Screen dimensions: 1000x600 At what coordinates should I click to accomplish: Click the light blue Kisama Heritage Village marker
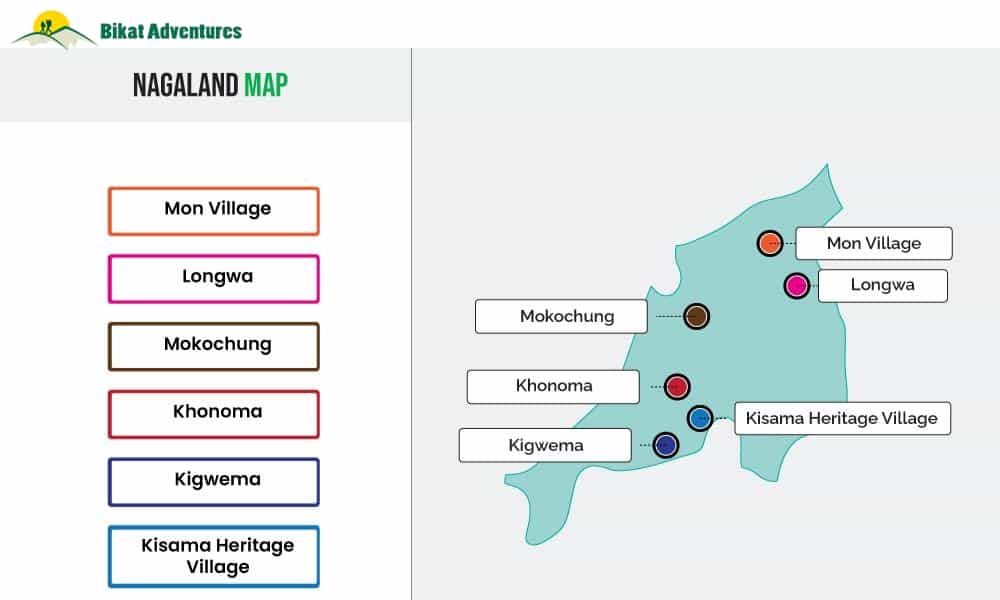pos(700,418)
